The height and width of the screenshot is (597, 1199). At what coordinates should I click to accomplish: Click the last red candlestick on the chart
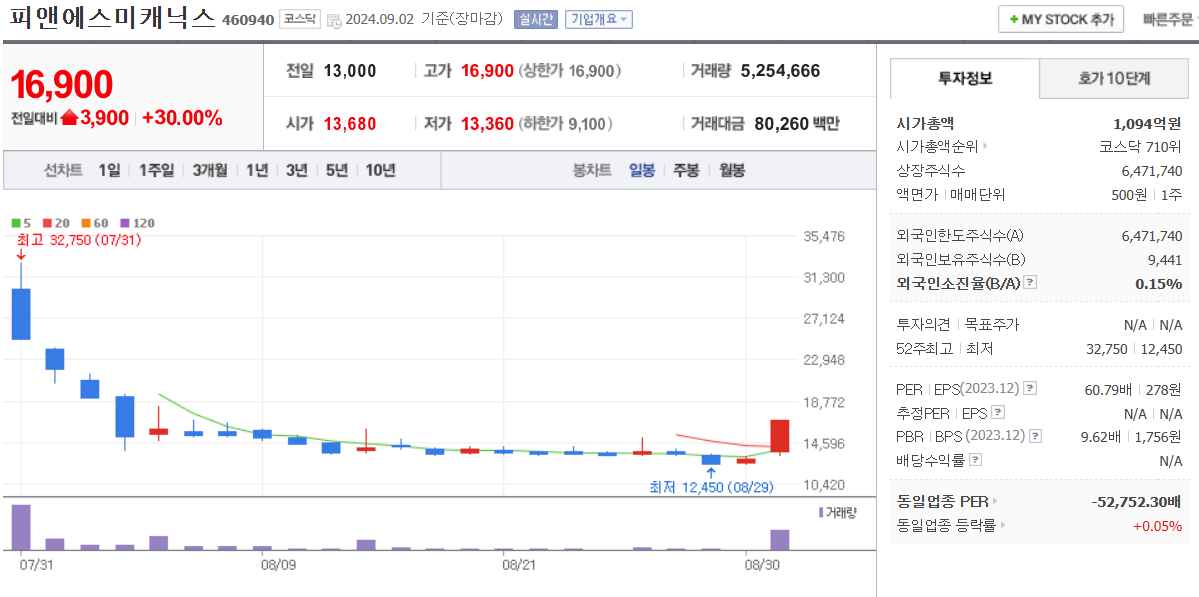click(779, 436)
